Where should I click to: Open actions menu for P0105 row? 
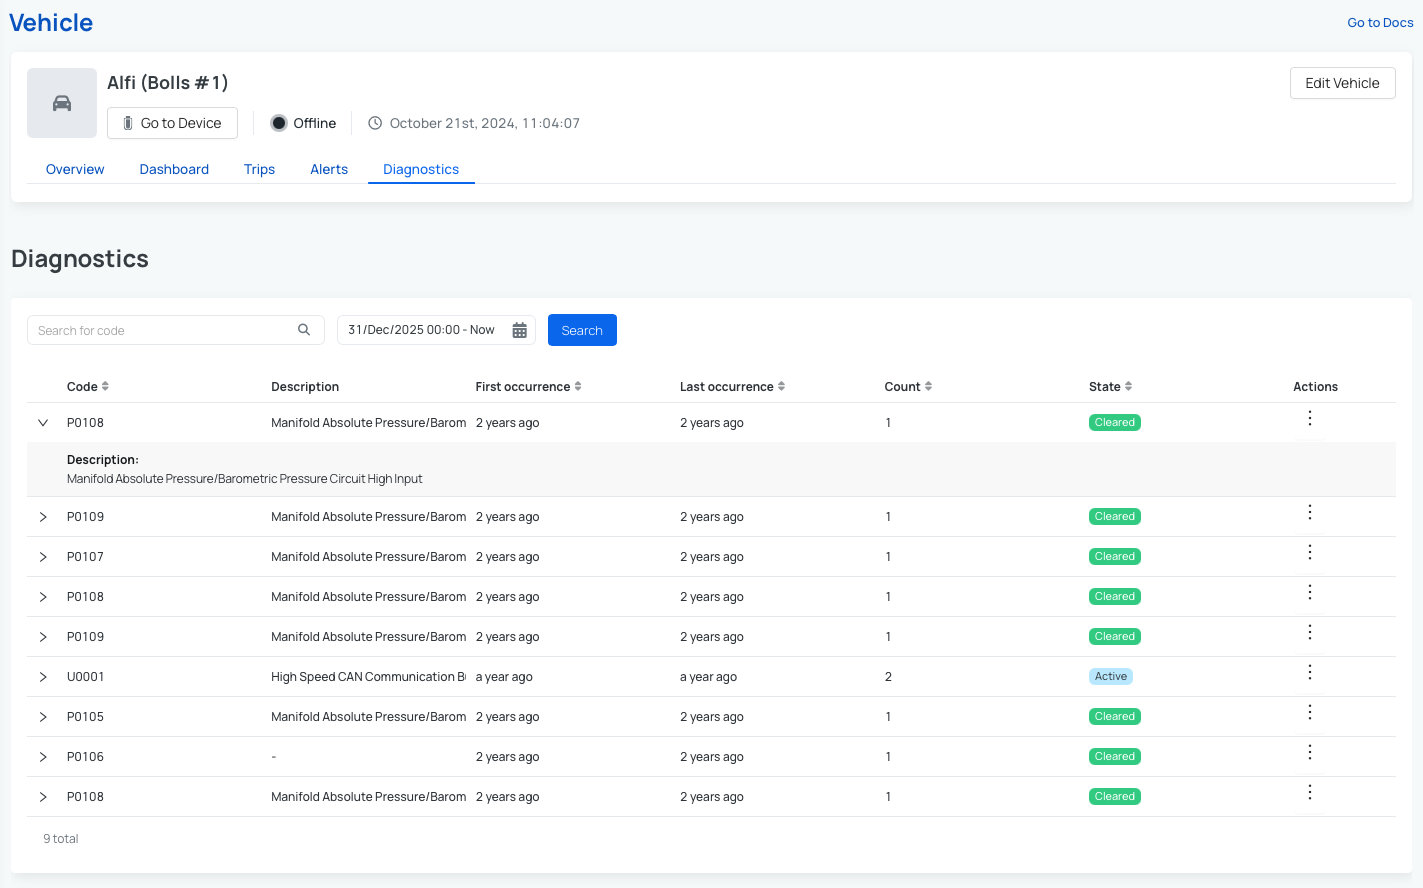click(1309, 713)
